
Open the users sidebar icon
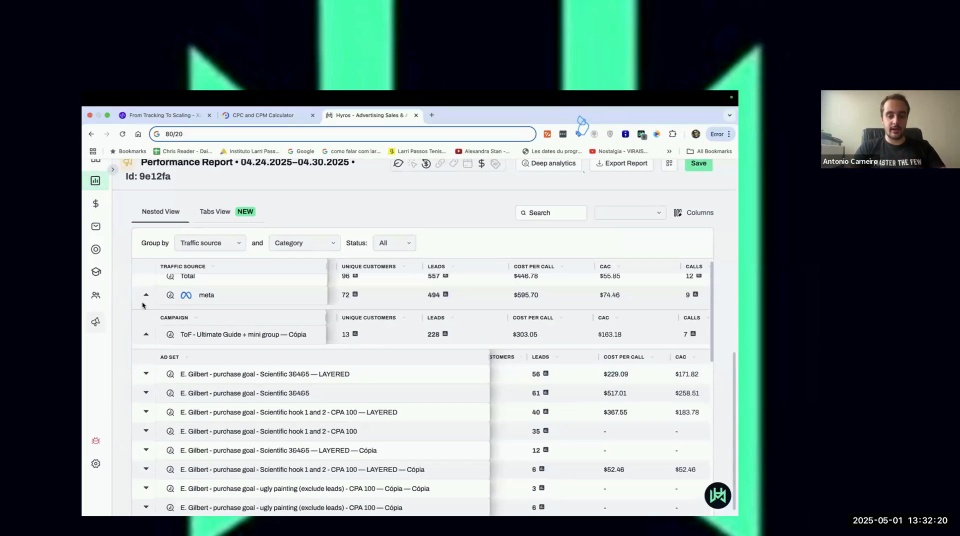click(x=96, y=295)
